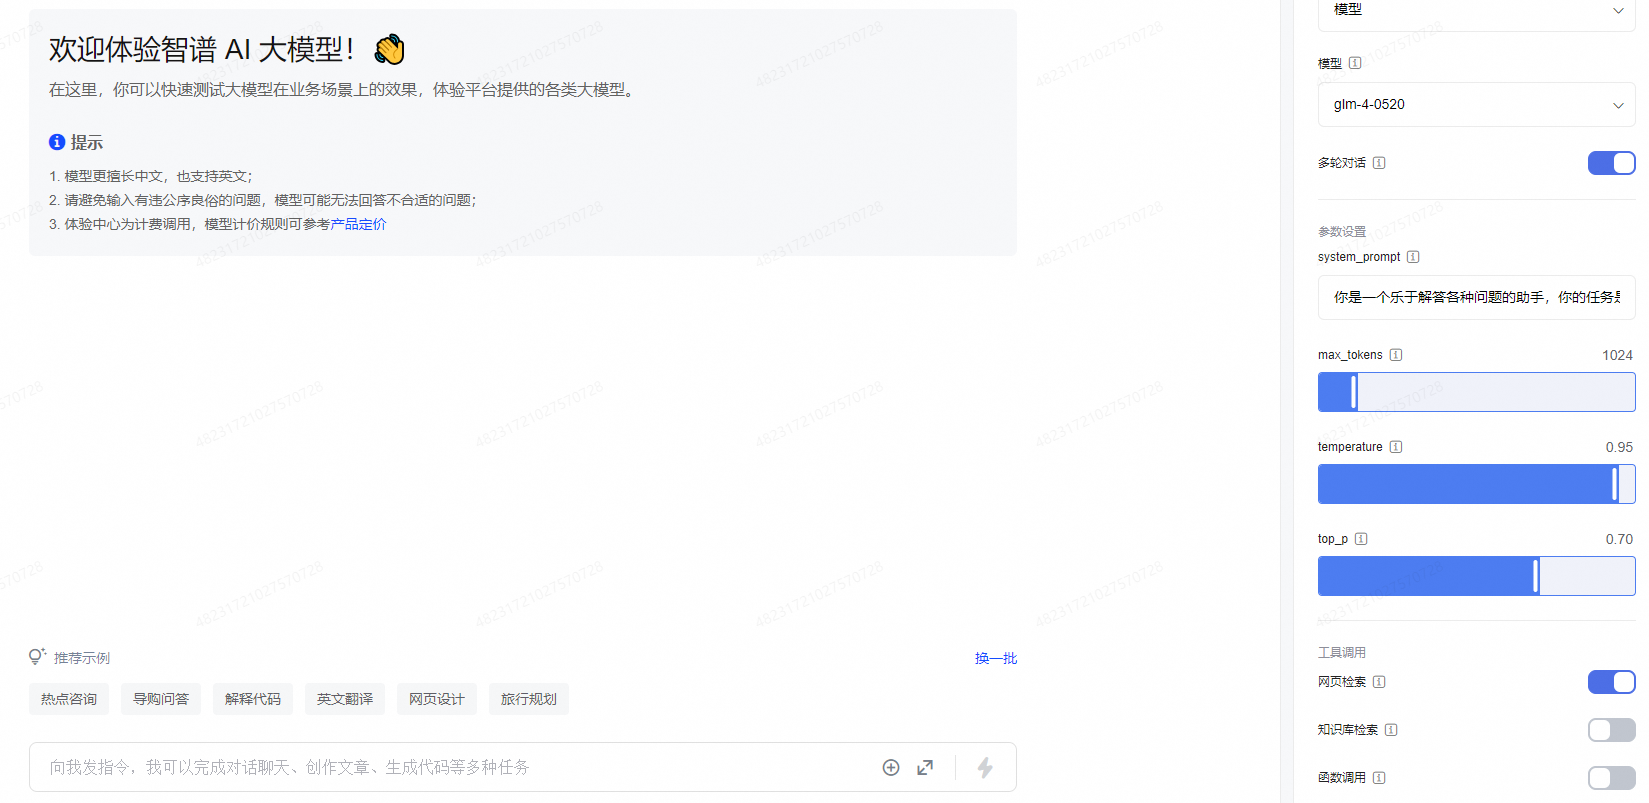Screen dimensions: 1649x803
Task: Adjust the temperature slider handle
Action: pos(1615,484)
